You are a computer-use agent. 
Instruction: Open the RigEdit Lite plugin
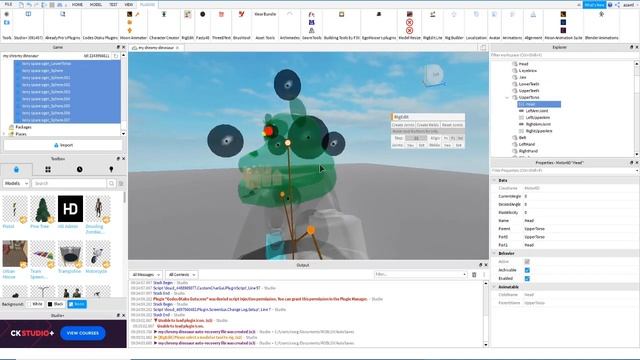[433, 14]
